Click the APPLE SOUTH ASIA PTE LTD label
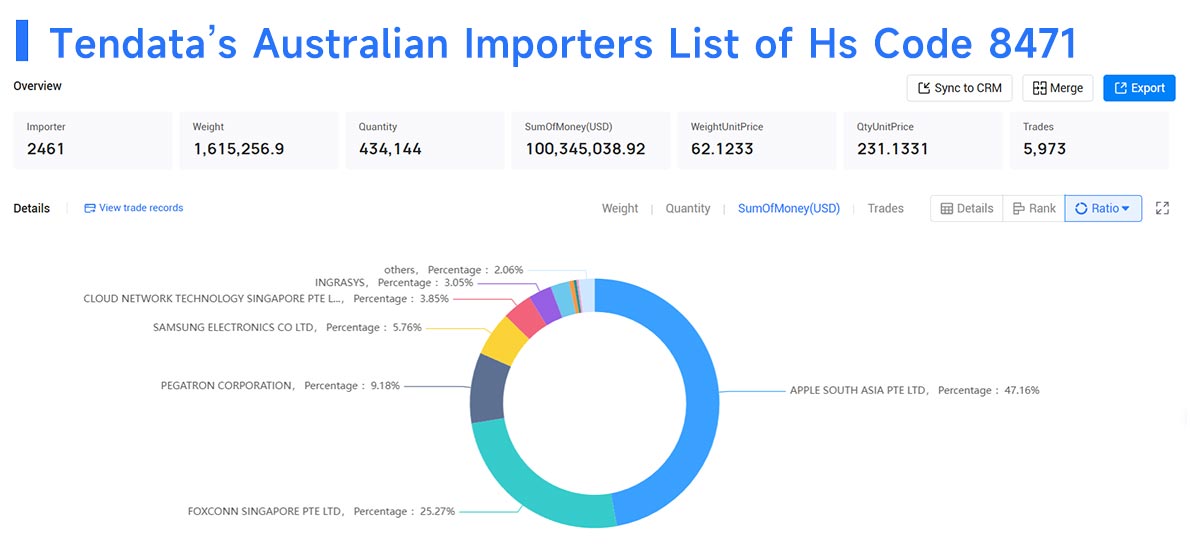1190x547 pixels. pos(915,391)
